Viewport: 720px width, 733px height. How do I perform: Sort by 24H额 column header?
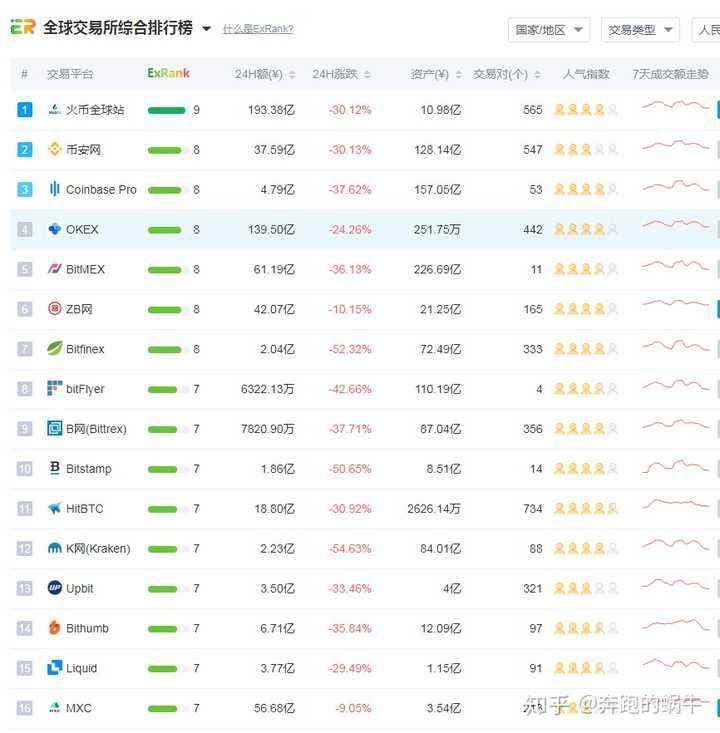coord(264,74)
